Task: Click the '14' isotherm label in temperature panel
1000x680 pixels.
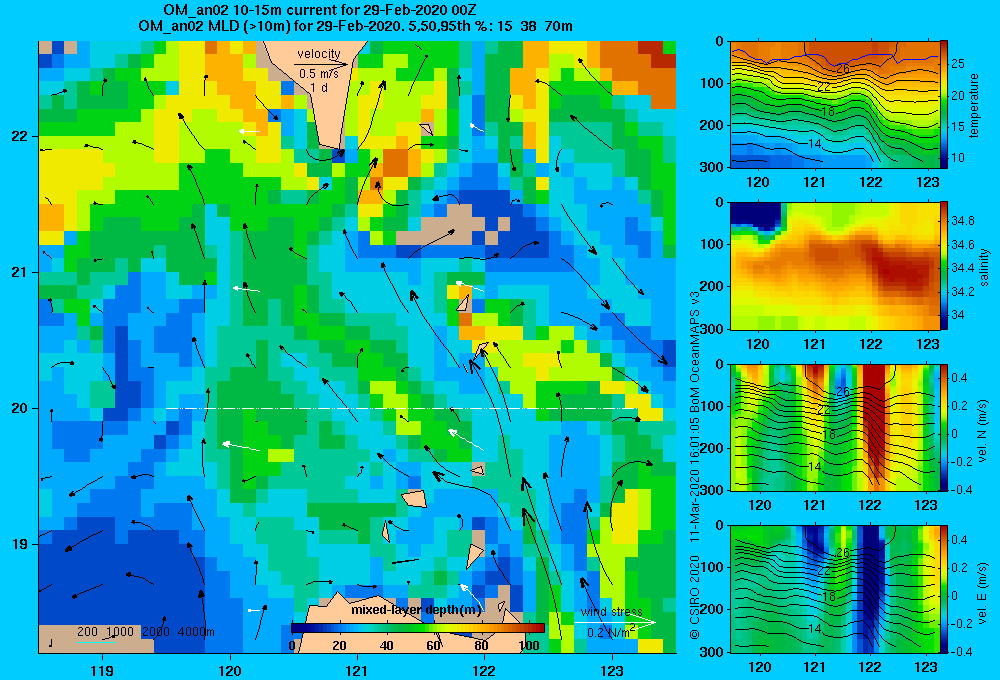Action: 814,144
